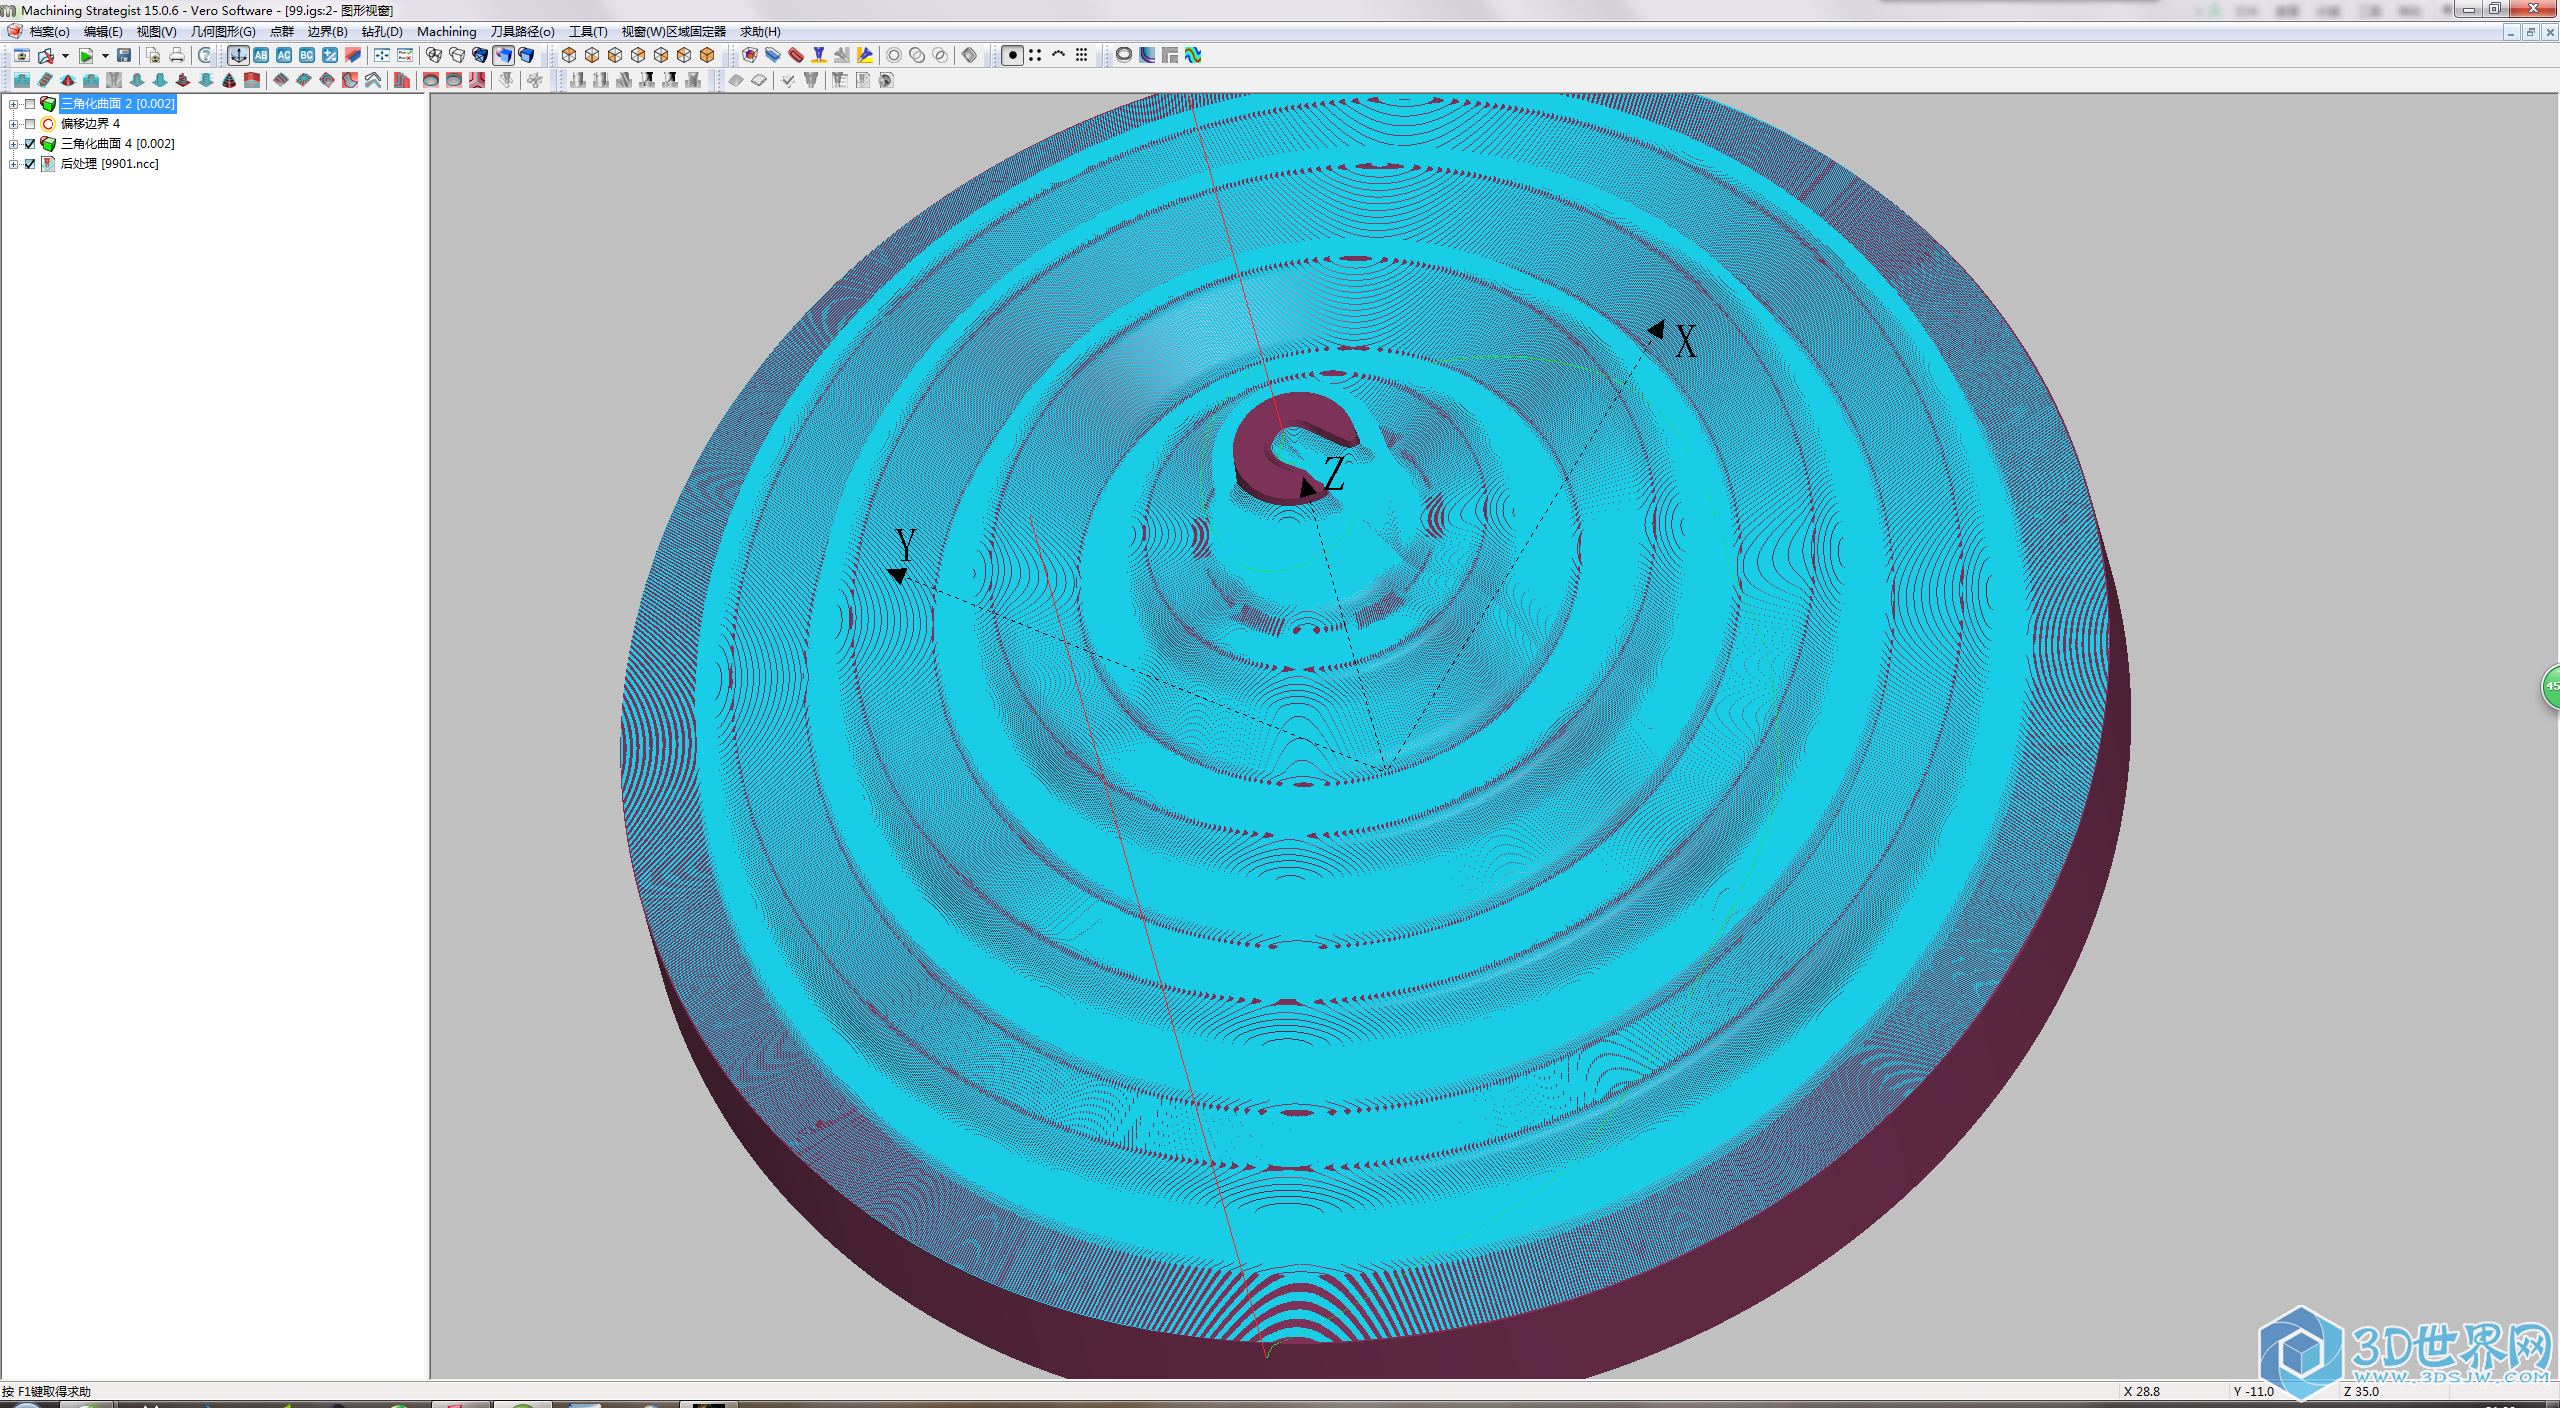Click the print icon in toolbar
2560x1408 pixels.
[x=176, y=55]
